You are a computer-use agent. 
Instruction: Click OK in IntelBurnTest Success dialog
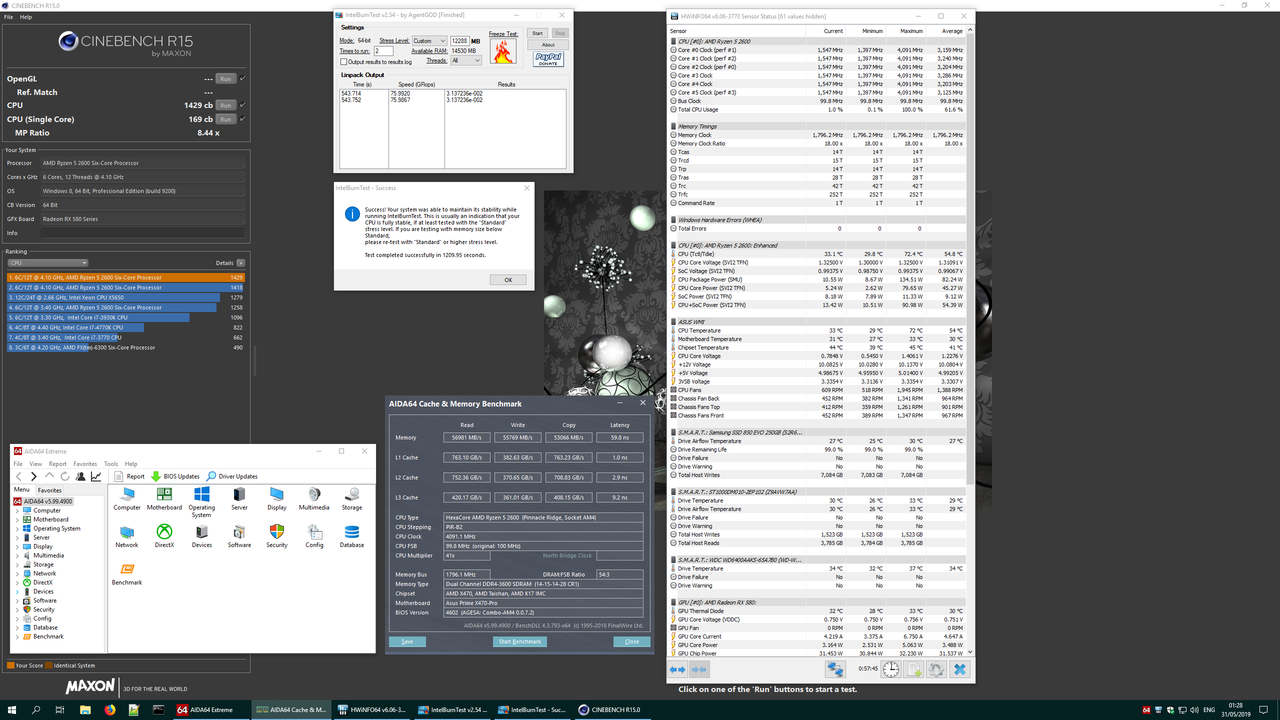[x=508, y=280]
